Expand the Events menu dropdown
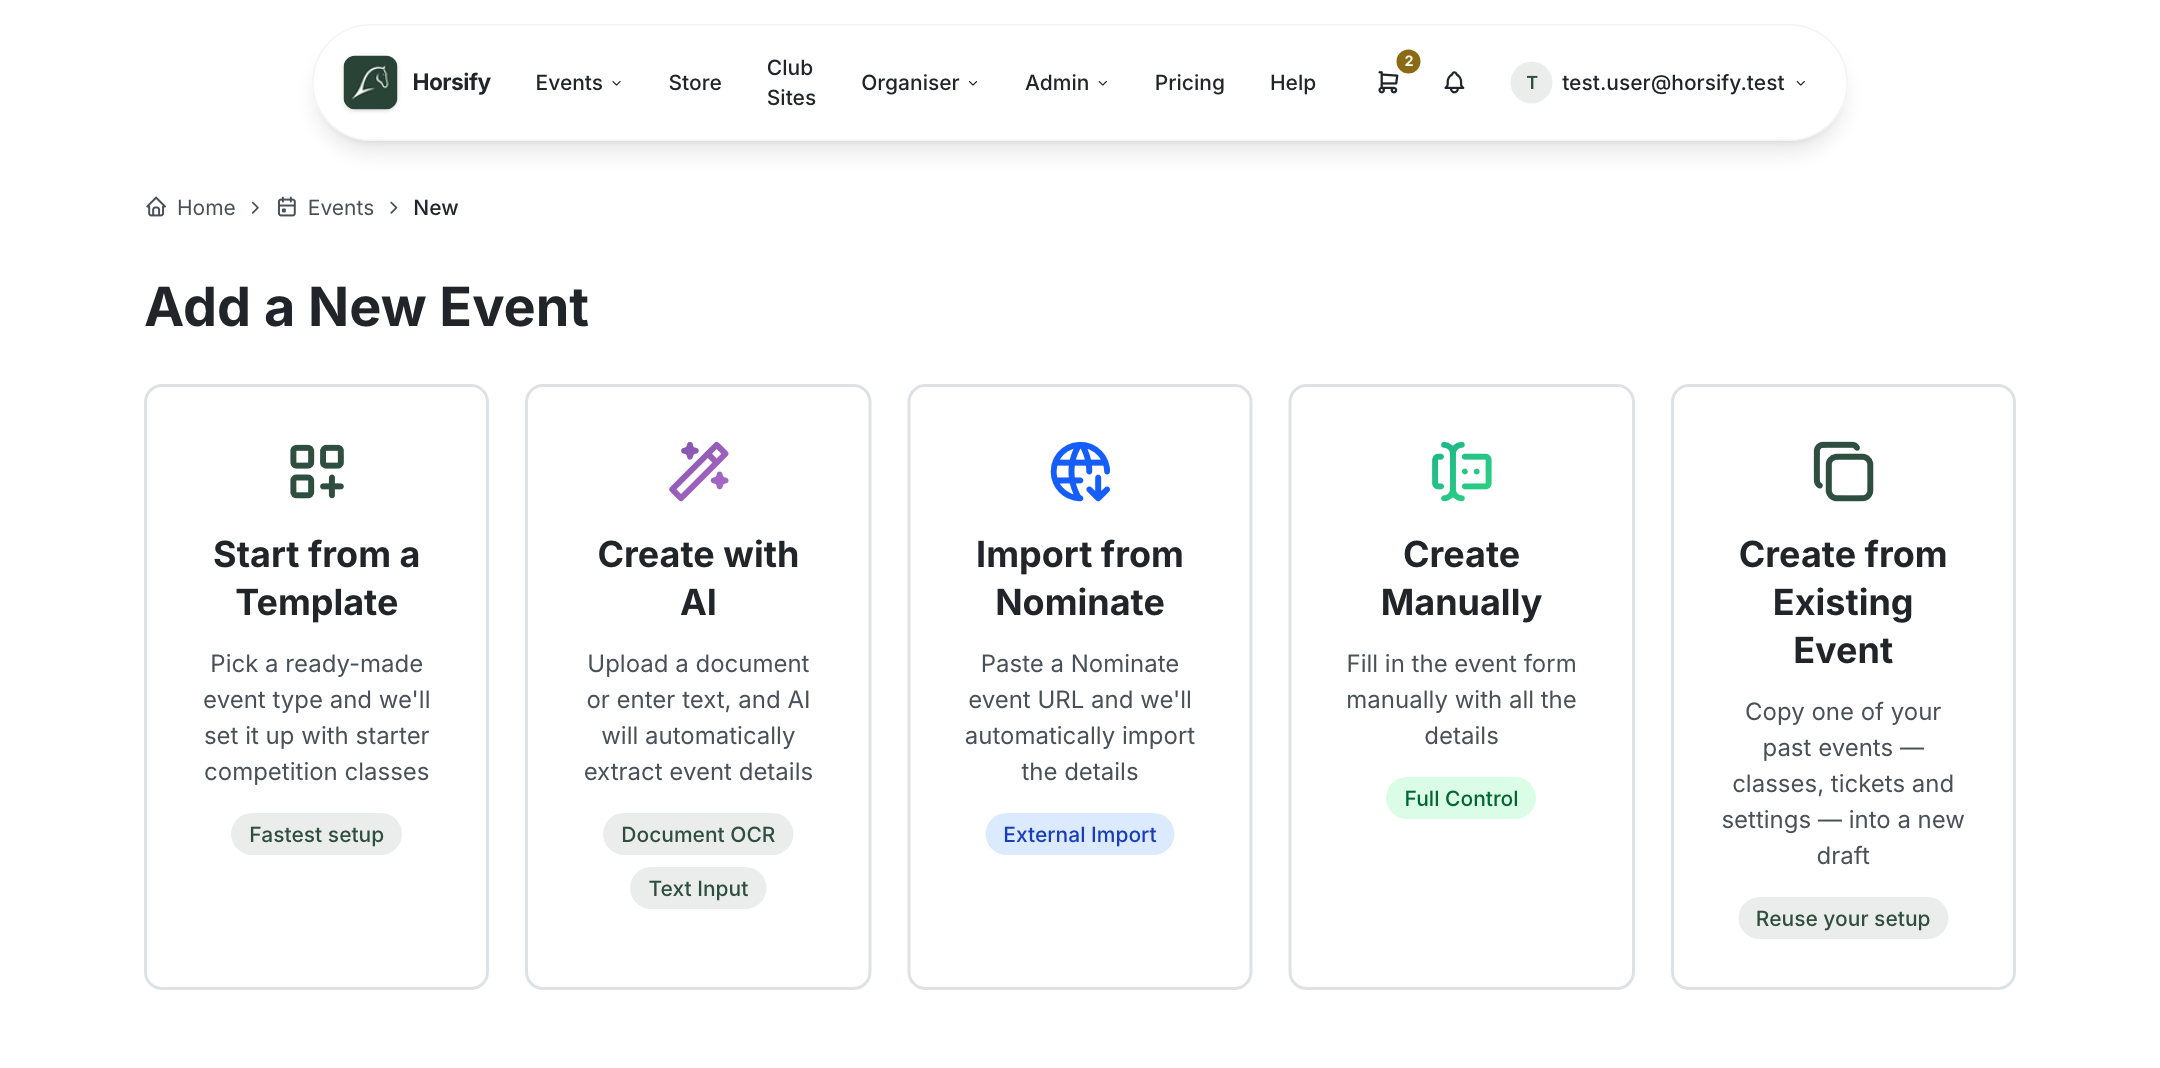 click(579, 83)
